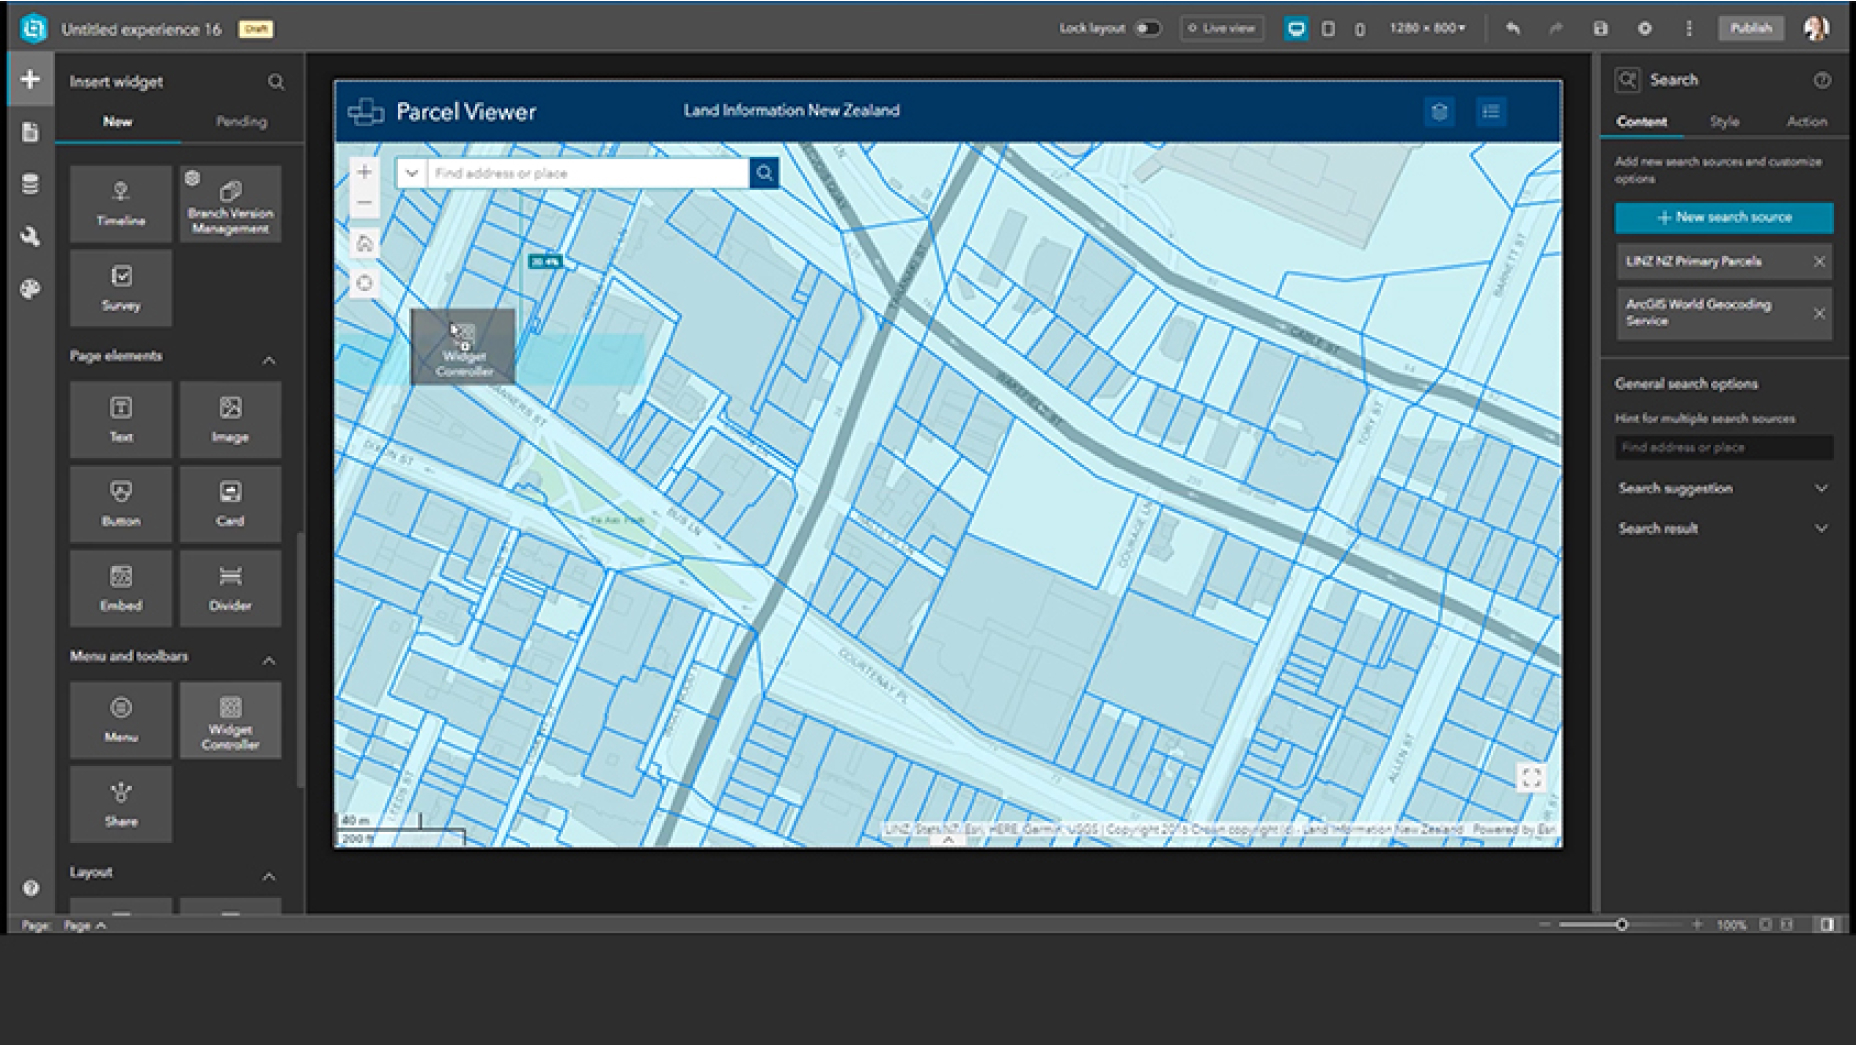Toggle the Lock layout switch
Screen dimensions: 1856x1045
1148,28
